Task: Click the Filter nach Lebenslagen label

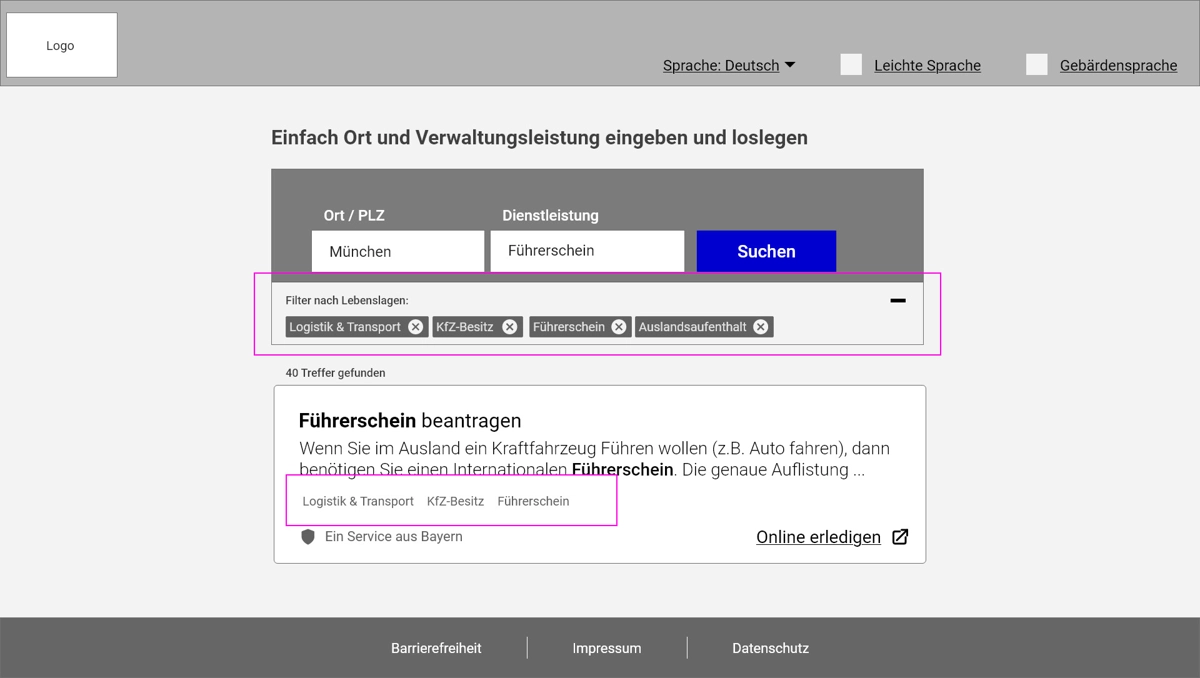Action: pos(347,300)
